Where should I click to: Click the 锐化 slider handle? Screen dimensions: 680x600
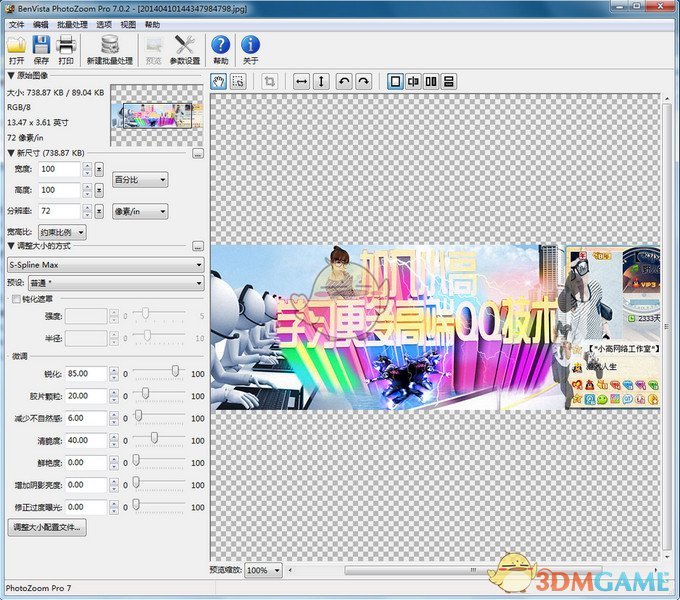[175, 371]
